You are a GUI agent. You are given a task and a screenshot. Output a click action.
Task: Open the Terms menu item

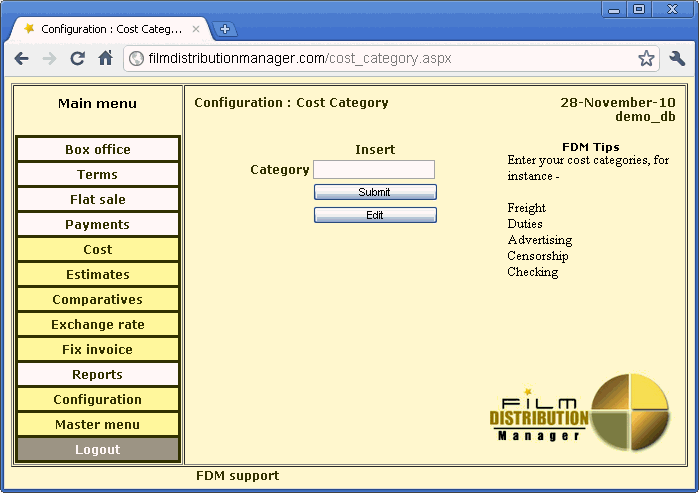tap(98, 175)
